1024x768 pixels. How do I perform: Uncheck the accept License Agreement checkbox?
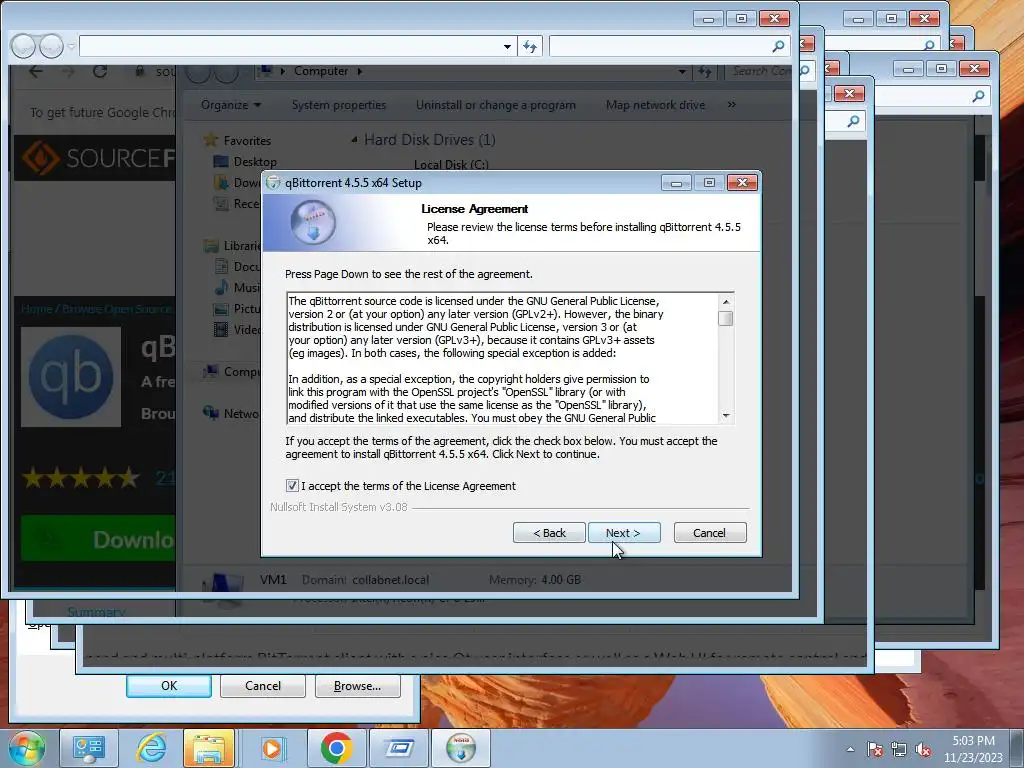[x=292, y=485]
